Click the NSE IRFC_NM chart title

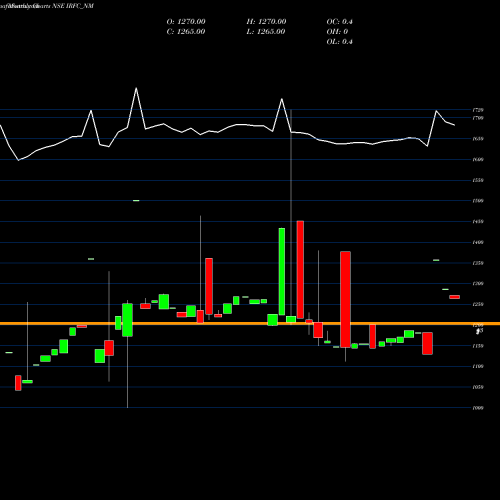point(73,6)
